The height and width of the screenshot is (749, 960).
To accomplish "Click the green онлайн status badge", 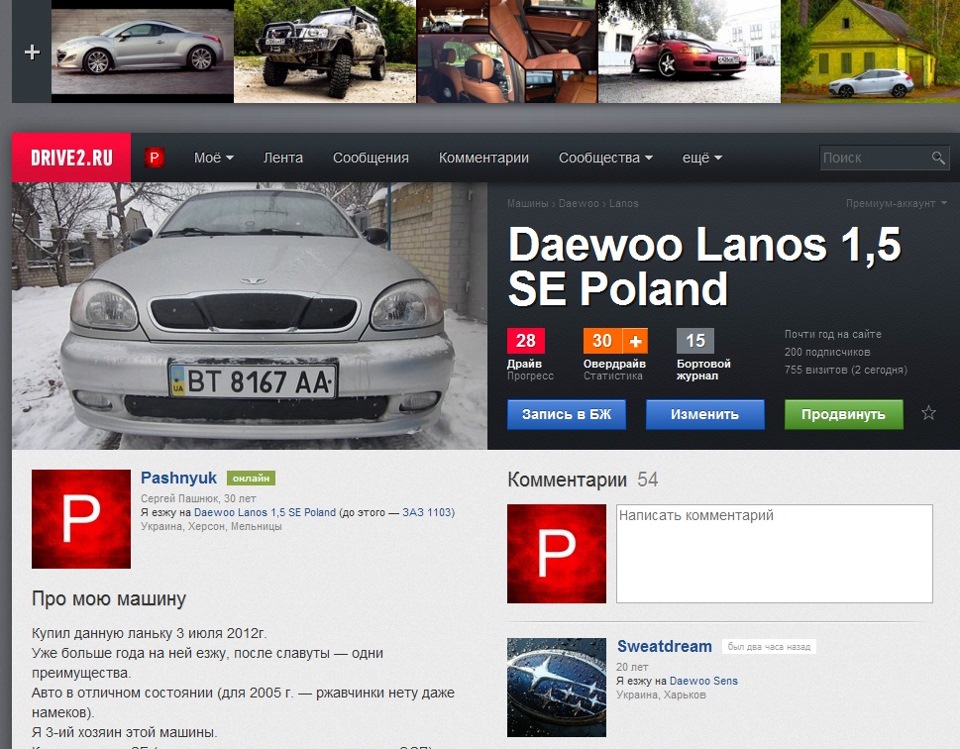I will click(x=251, y=478).
